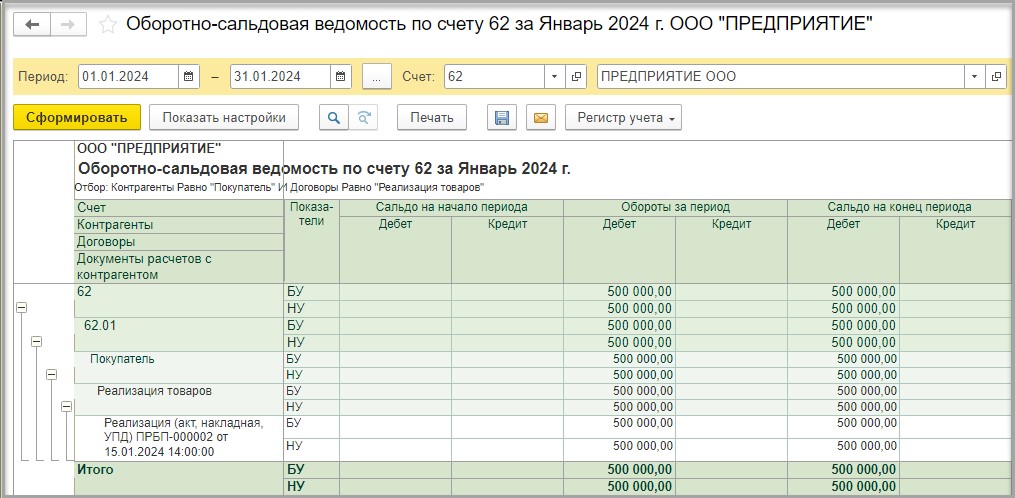Open calendar for period start date

pos(189,77)
